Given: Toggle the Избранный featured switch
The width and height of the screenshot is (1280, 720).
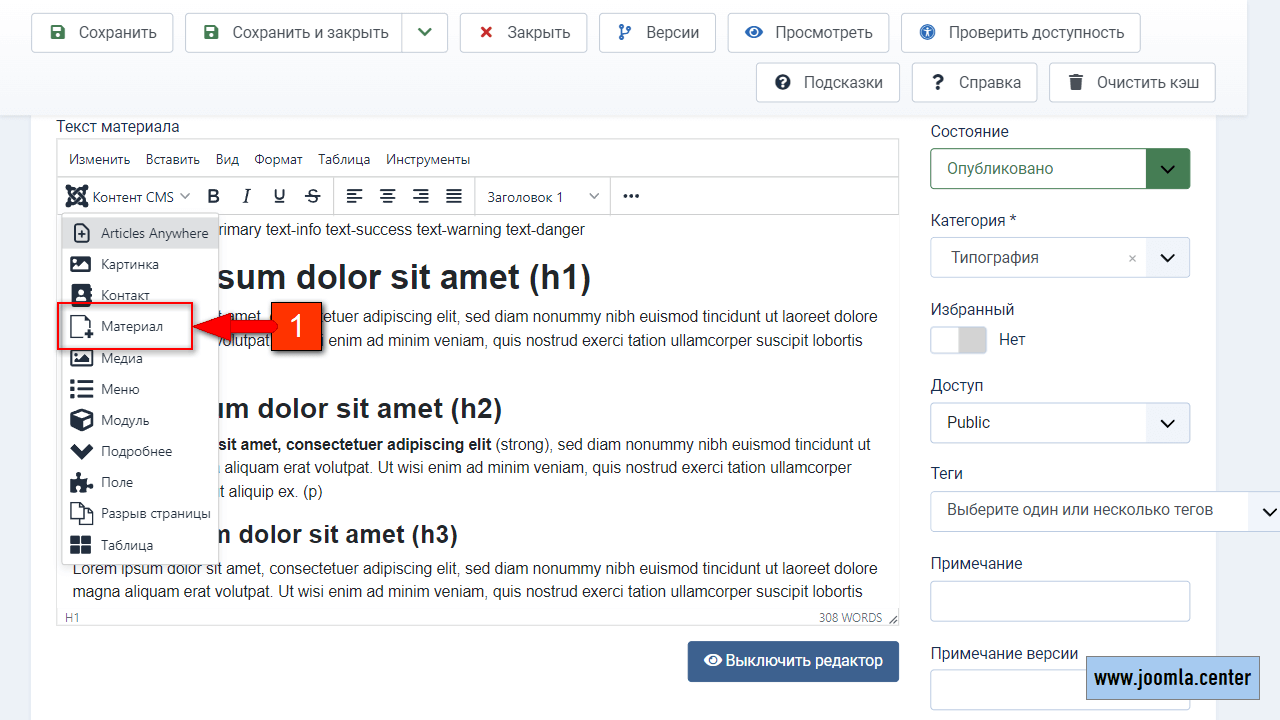Looking at the screenshot, I should tap(958, 340).
